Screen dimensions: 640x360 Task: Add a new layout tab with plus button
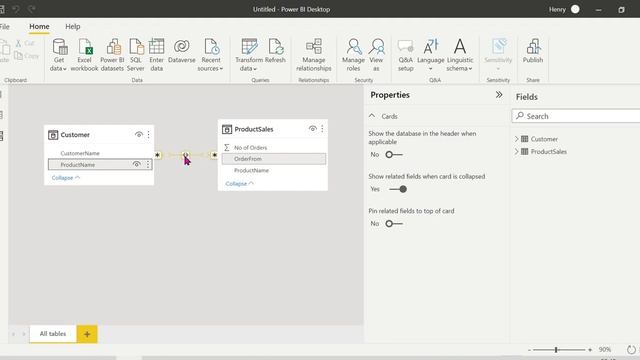[x=87, y=334]
